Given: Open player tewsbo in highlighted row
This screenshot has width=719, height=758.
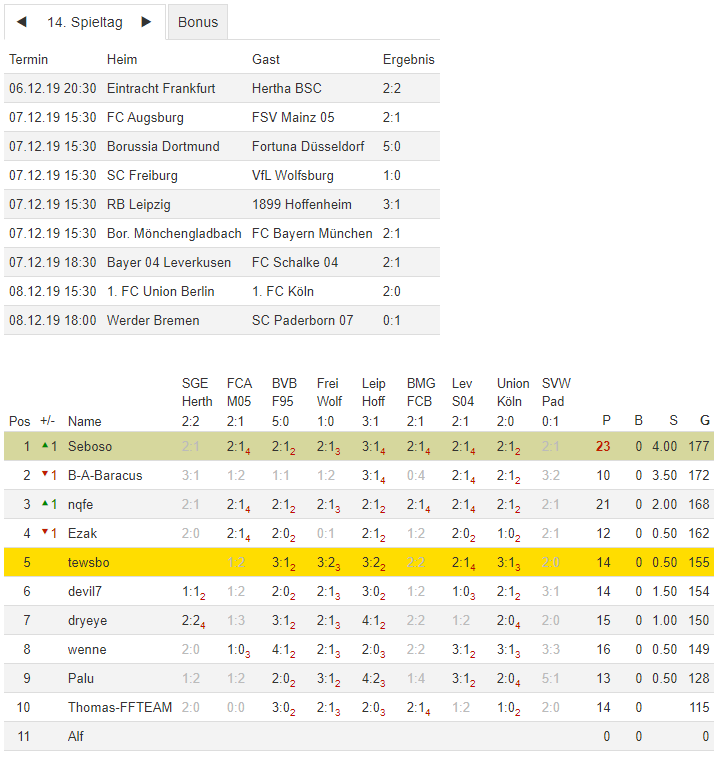Looking at the screenshot, I should click(89, 562).
